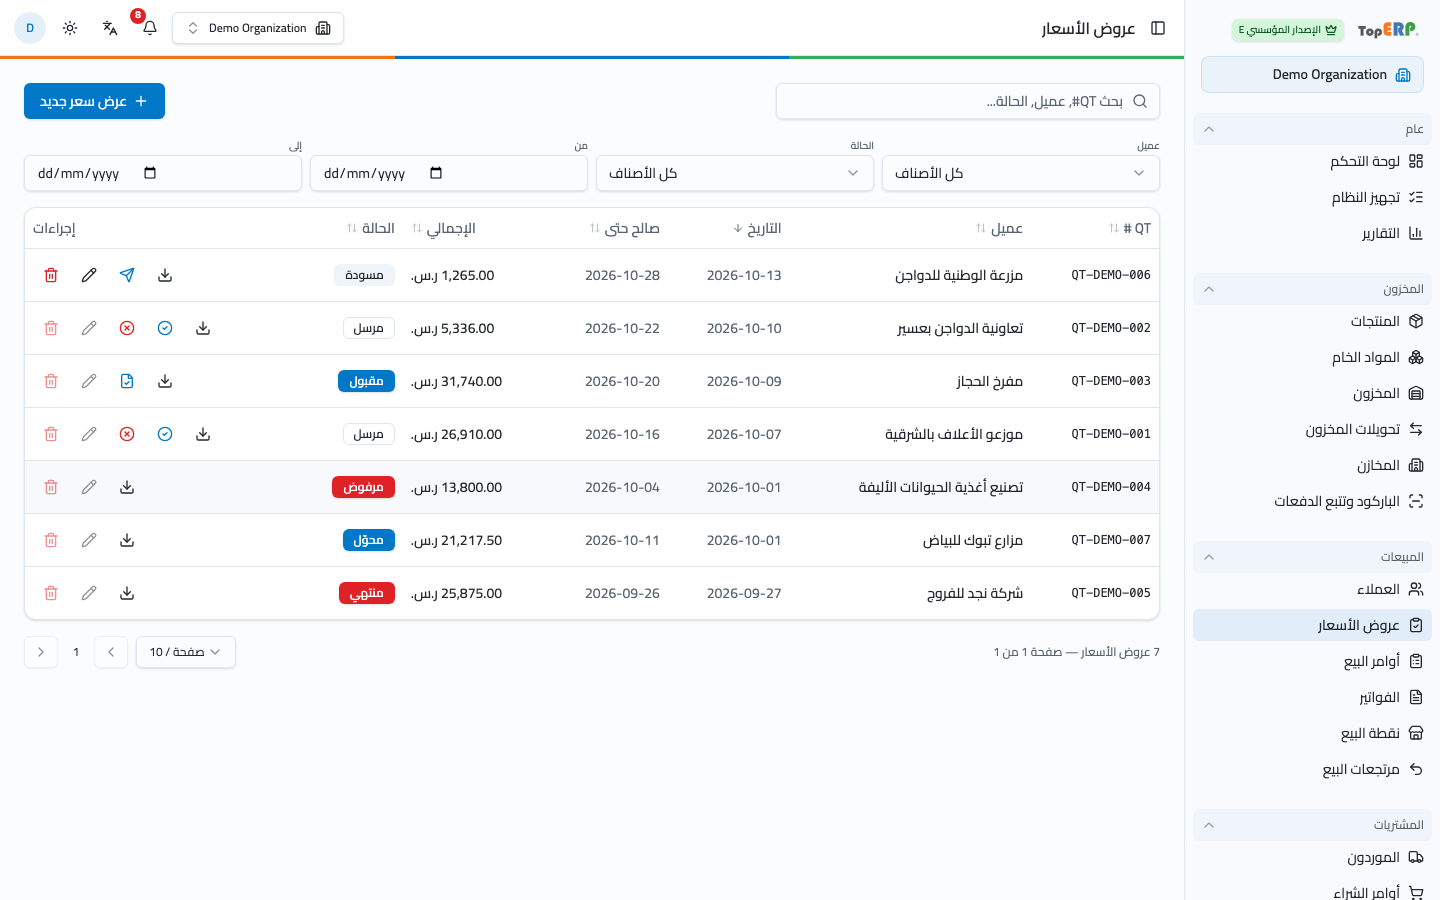Open customer filter dropdown
The width and height of the screenshot is (1440, 900).
pyautogui.click(x=1021, y=173)
